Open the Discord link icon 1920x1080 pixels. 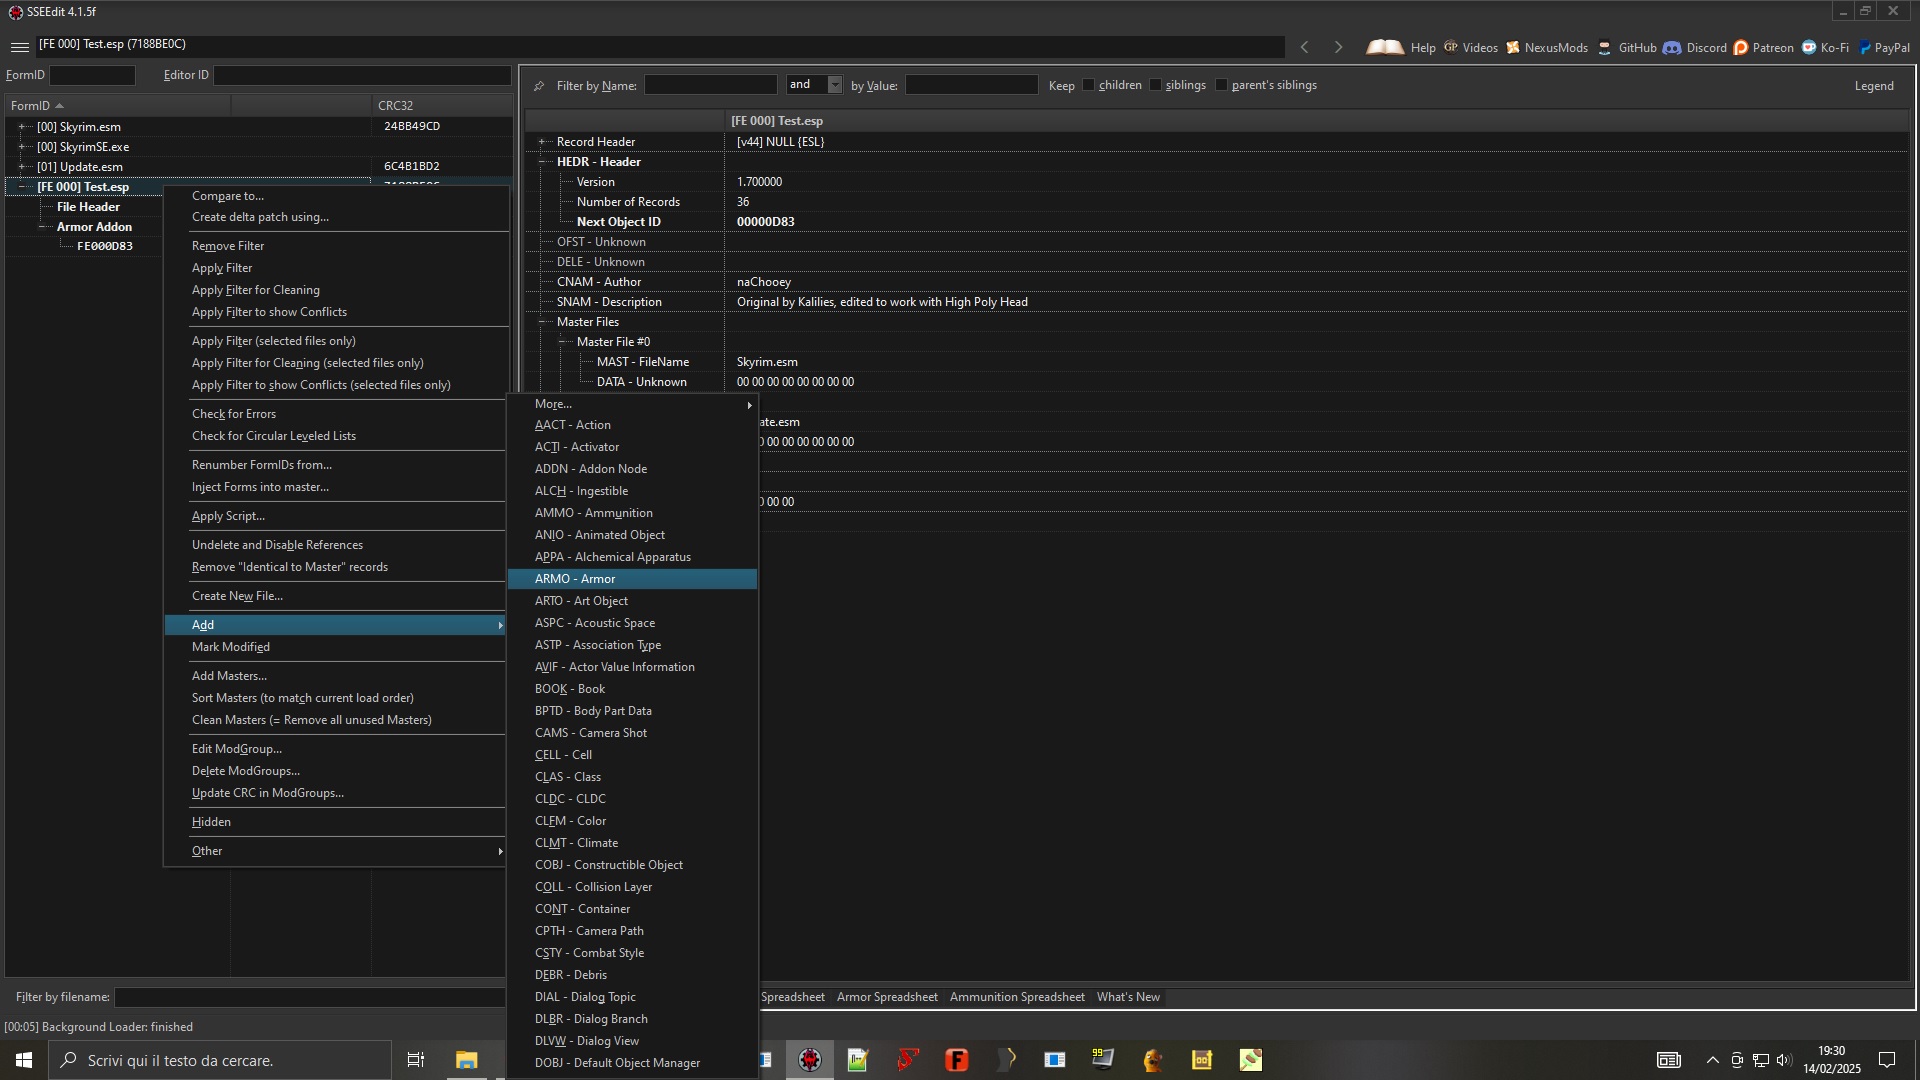point(1672,47)
